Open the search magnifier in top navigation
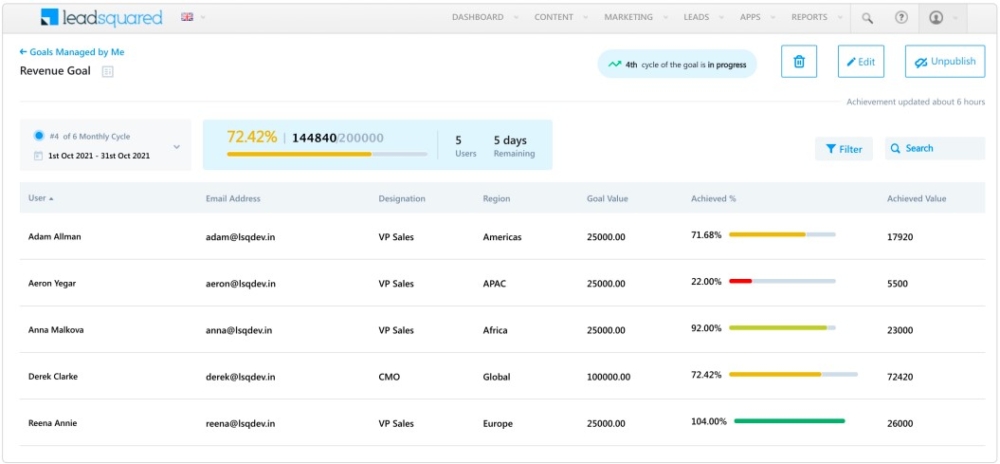The height and width of the screenshot is (464, 1000). pos(867,18)
